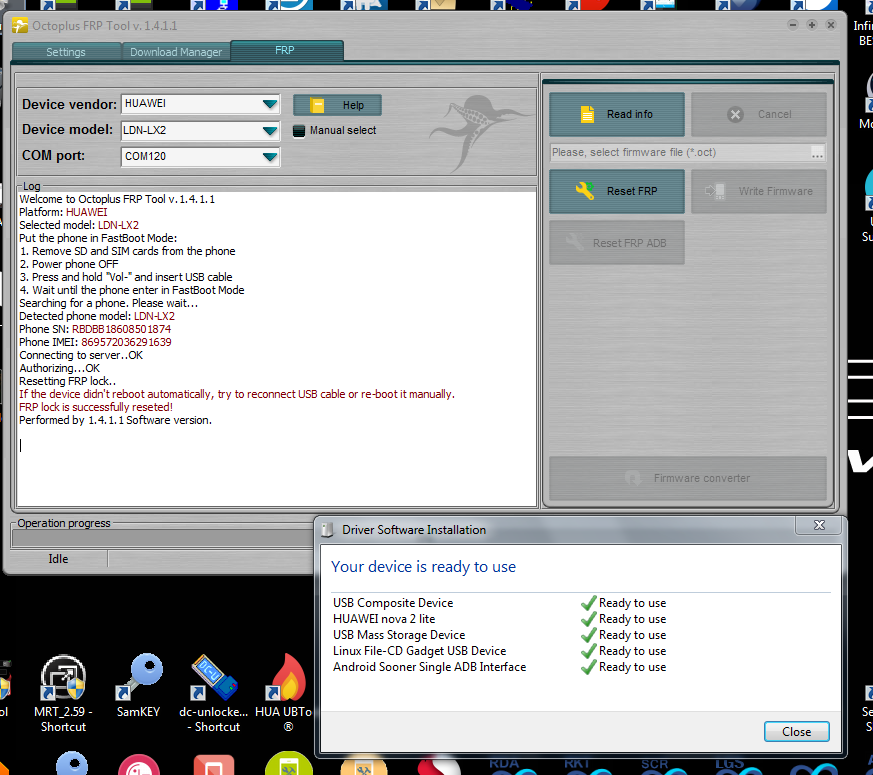873x775 pixels.
Task: Click the yellow icon on Help button
Action: (317, 105)
